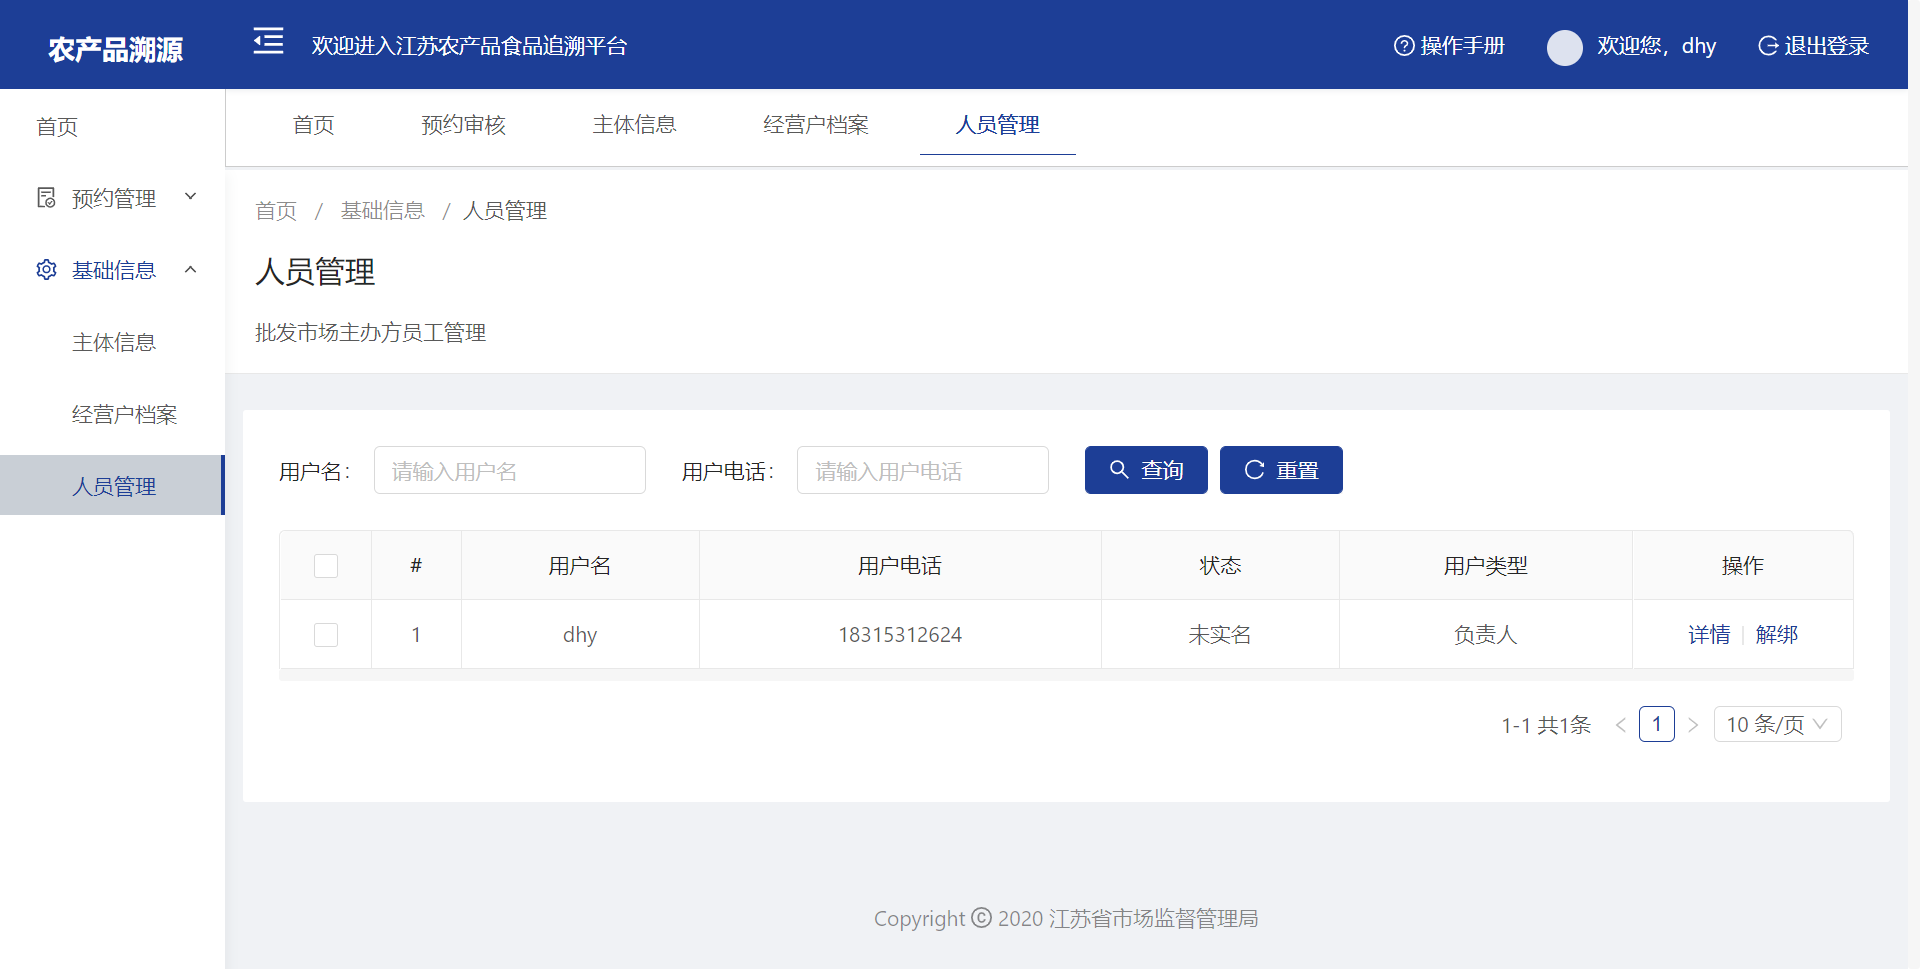Click the 预约管理 document icon in sidebar
The width and height of the screenshot is (1920, 969).
[x=46, y=198]
